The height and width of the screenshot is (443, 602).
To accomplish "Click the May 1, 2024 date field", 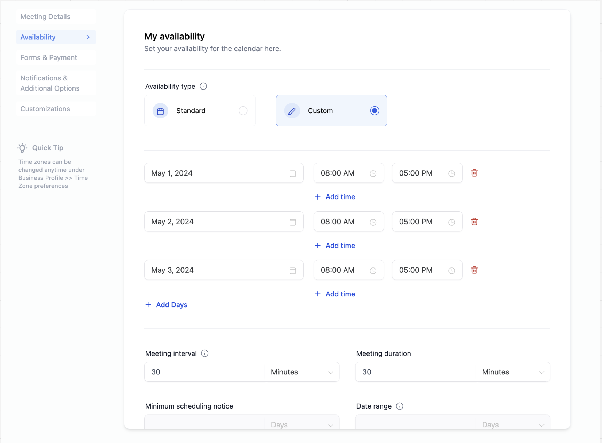I will pyautogui.click(x=224, y=173).
